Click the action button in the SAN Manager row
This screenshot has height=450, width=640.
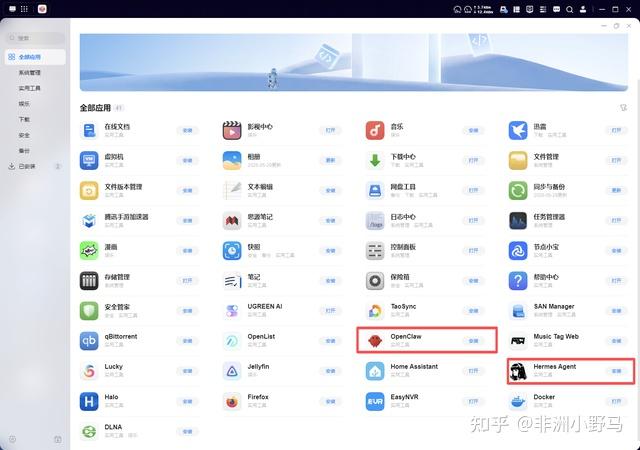[616, 311]
